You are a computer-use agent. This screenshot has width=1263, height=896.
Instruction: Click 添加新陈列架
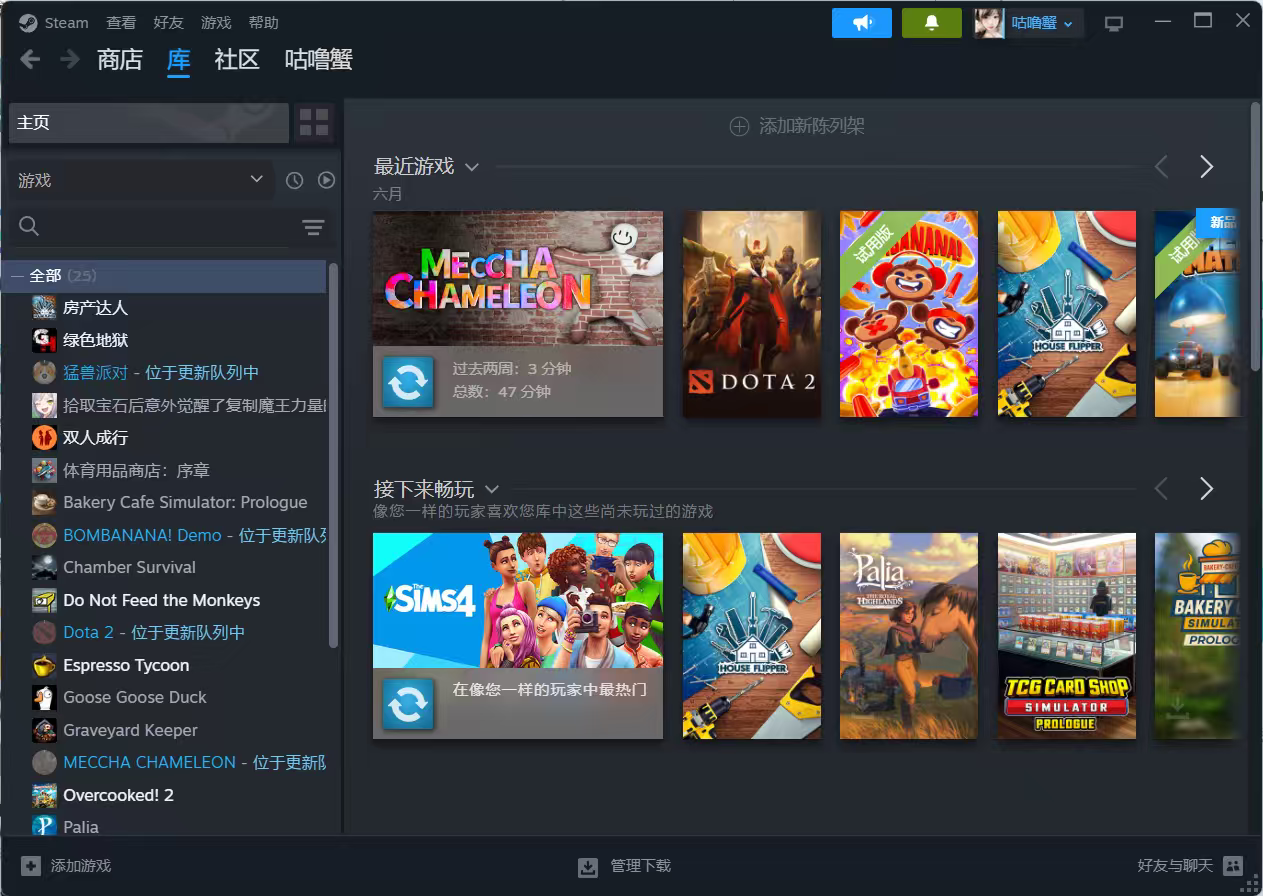(797, 126)
